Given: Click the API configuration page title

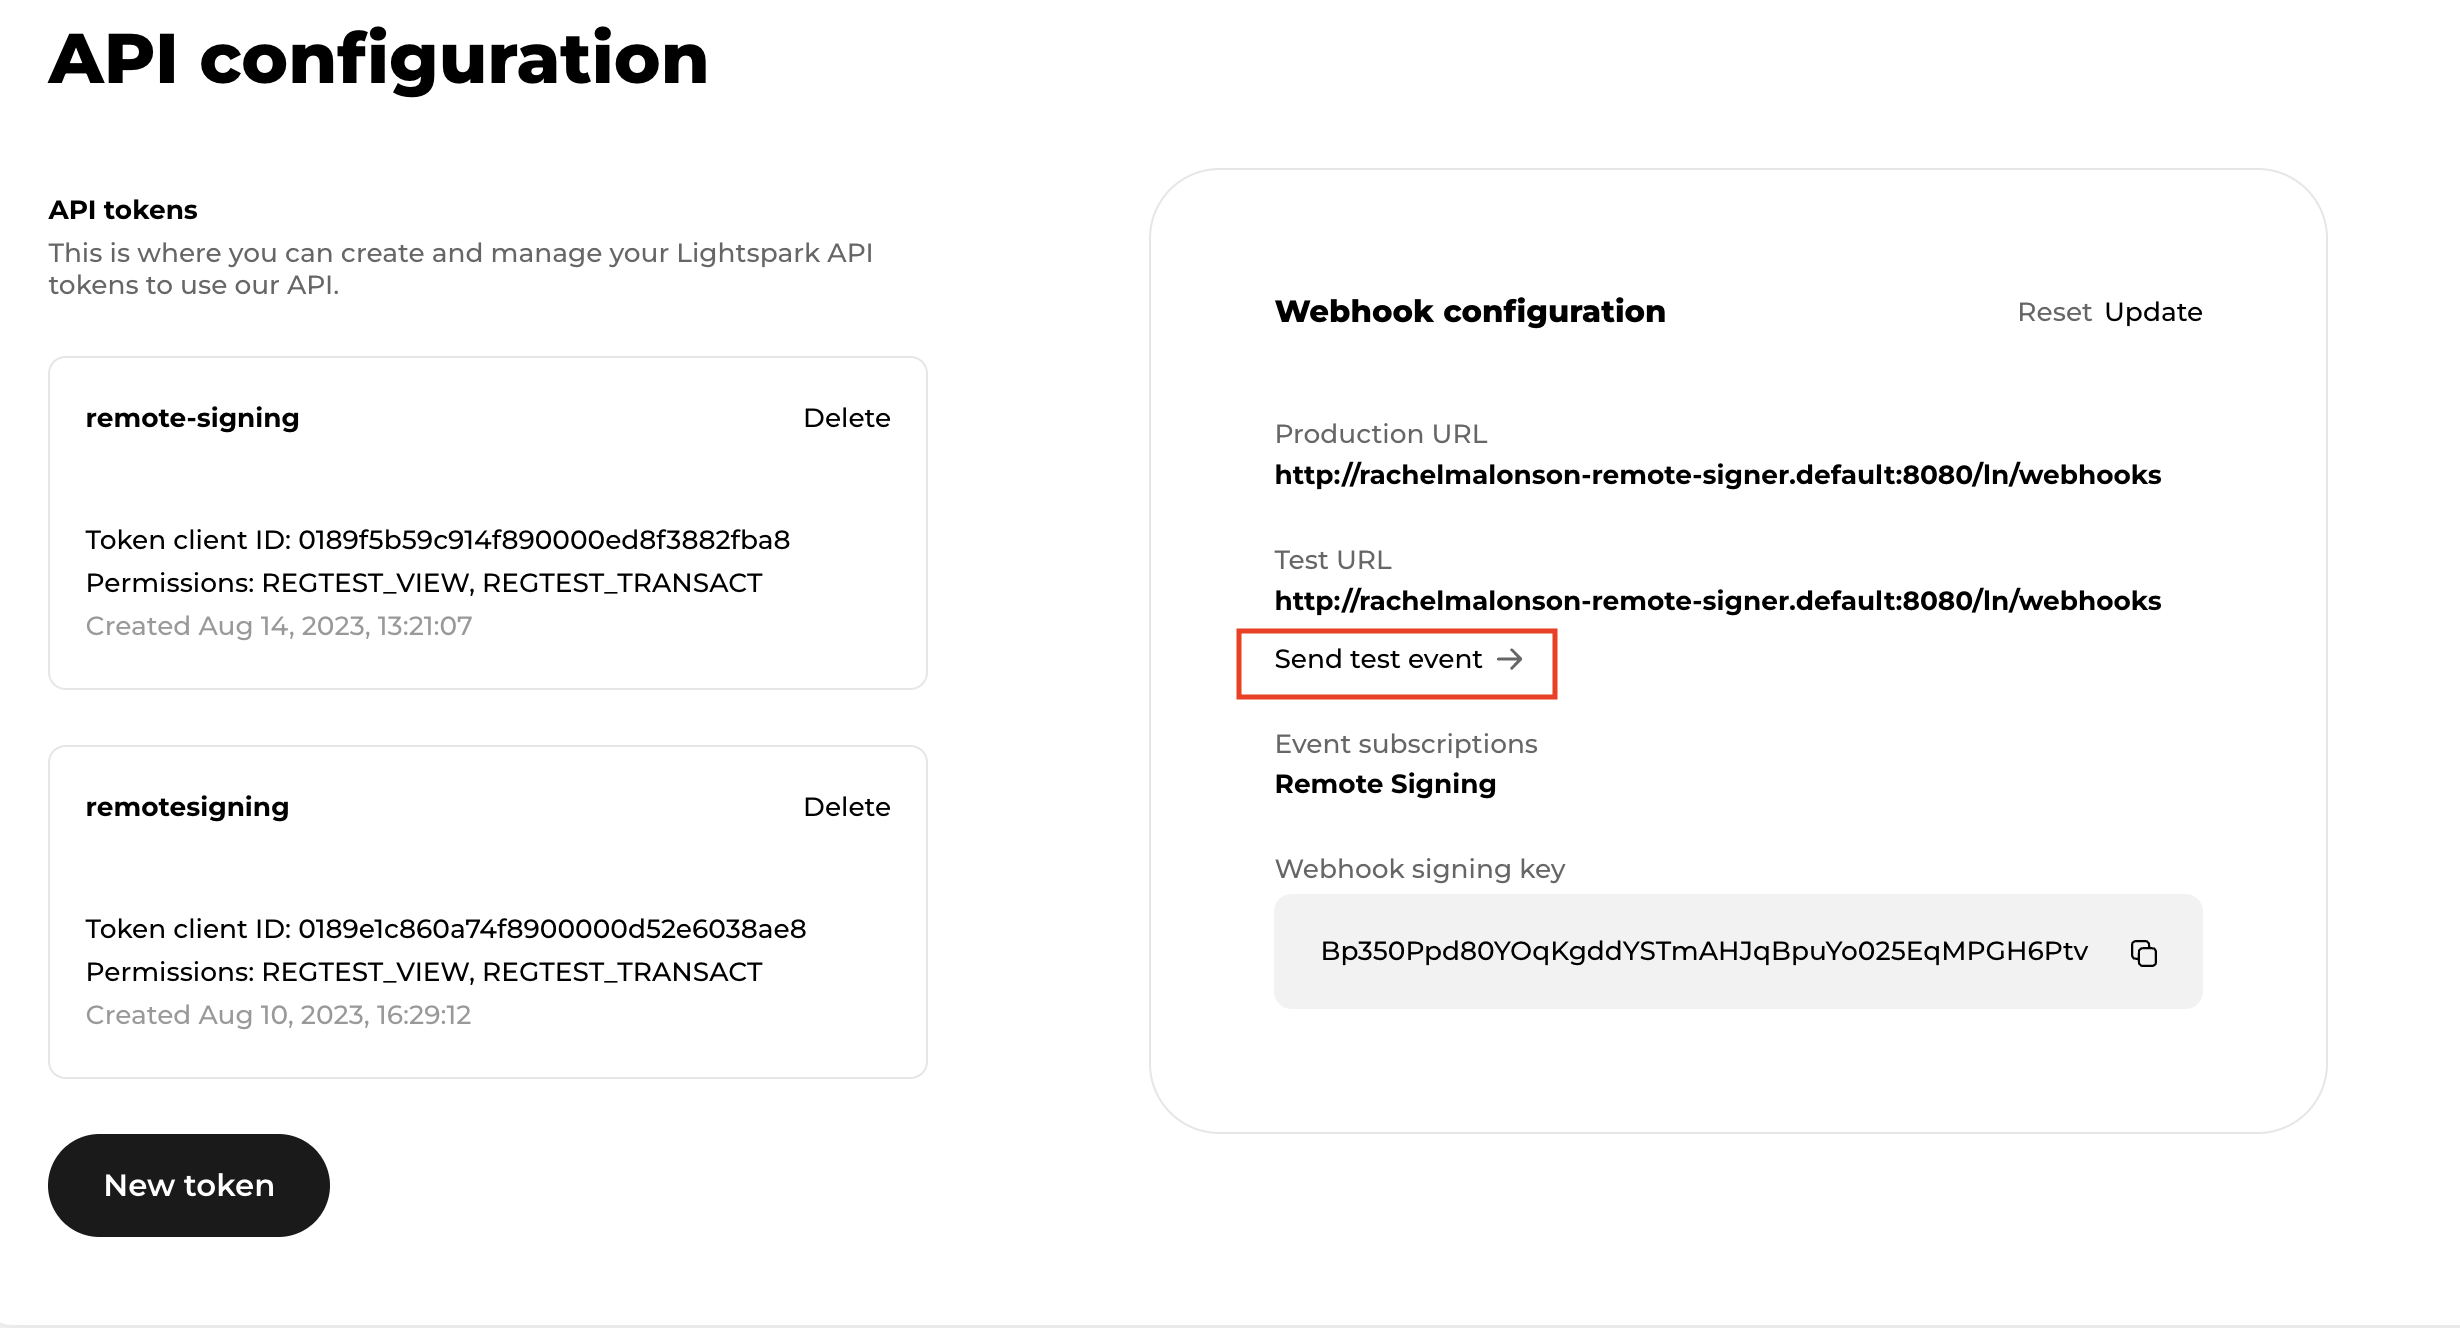Looking at the screenshot, I should 378,60.
